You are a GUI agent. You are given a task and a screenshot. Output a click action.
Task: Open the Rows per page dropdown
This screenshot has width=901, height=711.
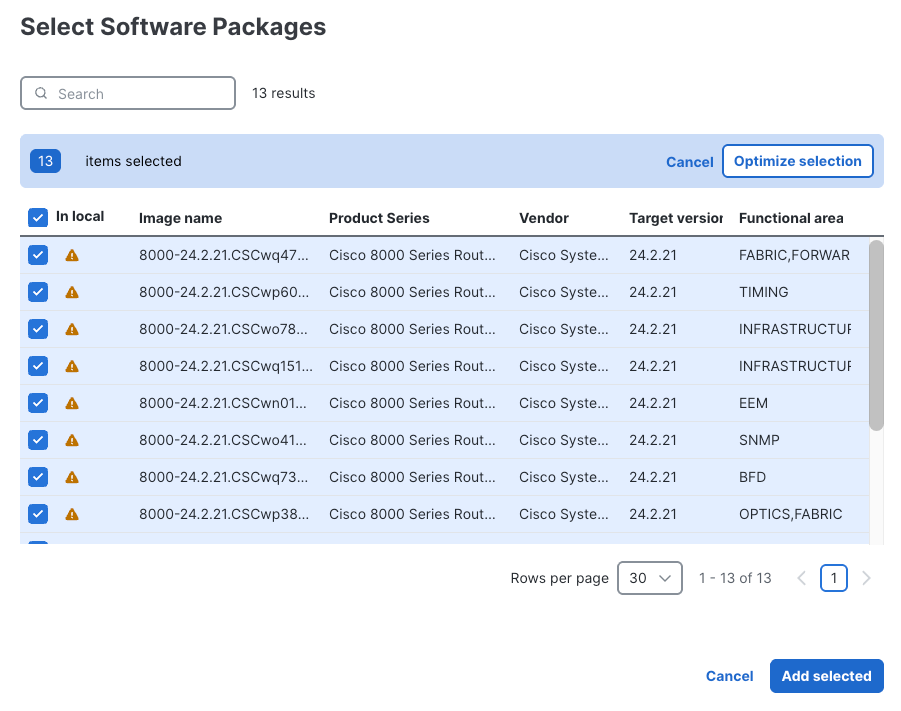click(649, 578)
